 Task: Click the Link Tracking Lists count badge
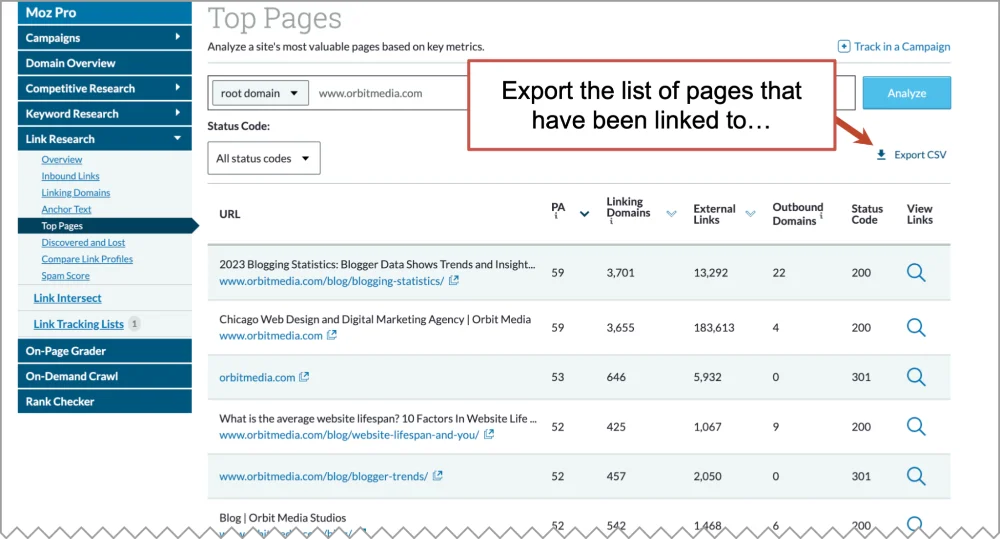134,323
